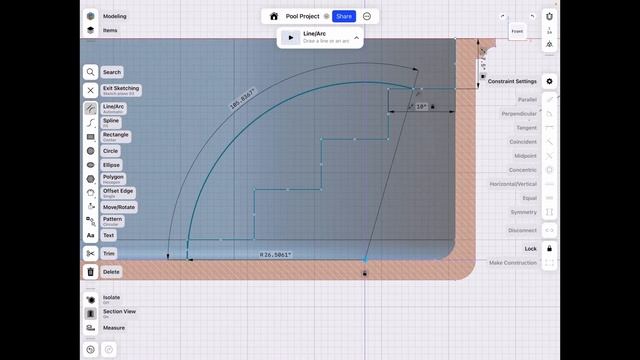Apply the Midpoint constraint
The height and width of the screenshot is (360, 640).
(549, 156)
